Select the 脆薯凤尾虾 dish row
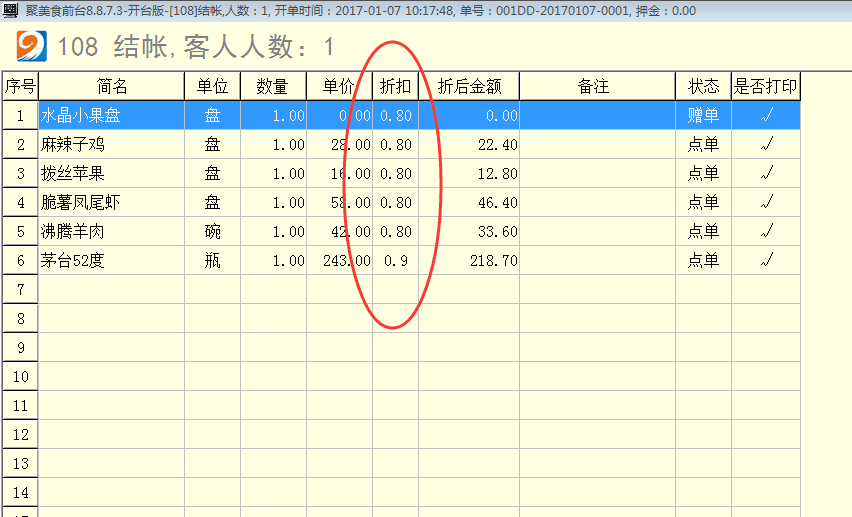 point(111,203)
